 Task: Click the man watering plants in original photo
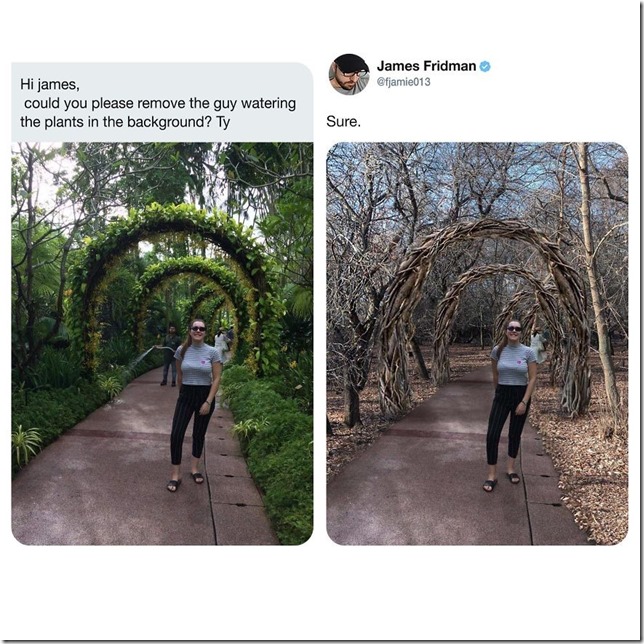pos(171,355)
